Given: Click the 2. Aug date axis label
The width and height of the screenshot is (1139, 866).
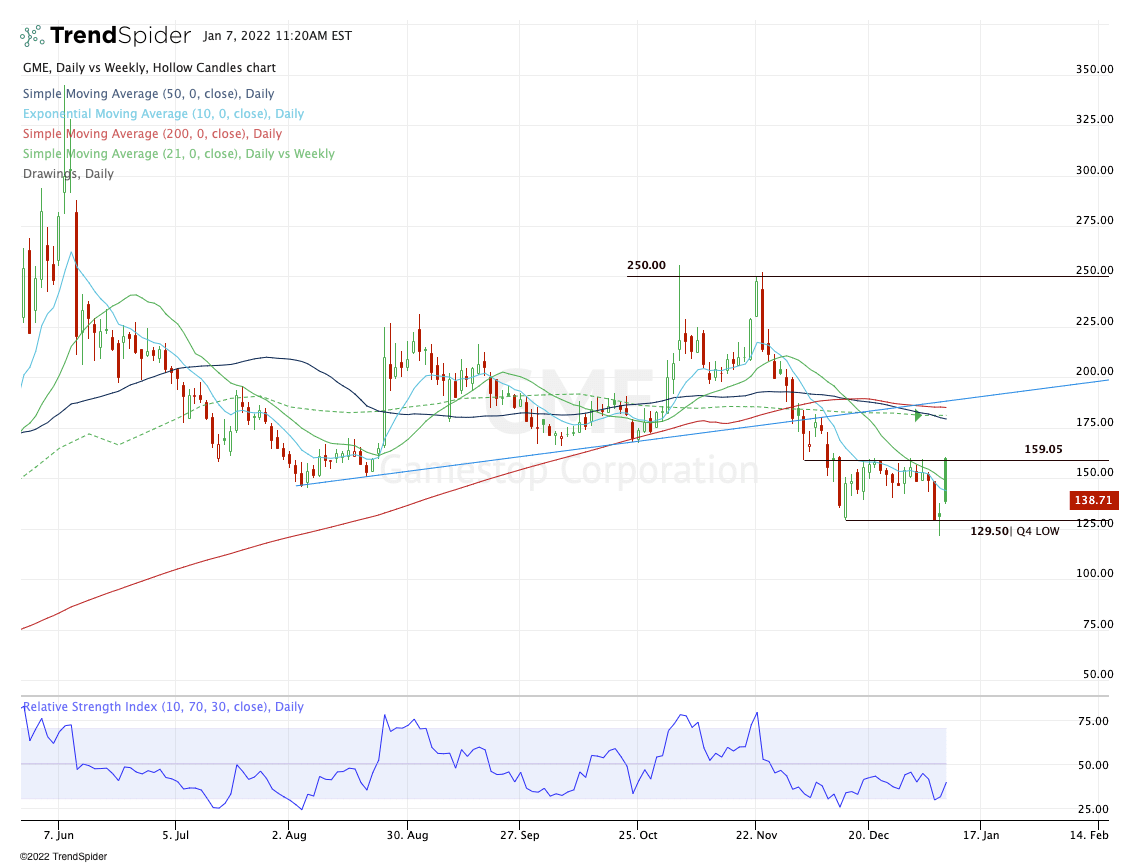Looking at the screenshot, I should point(289,835).
